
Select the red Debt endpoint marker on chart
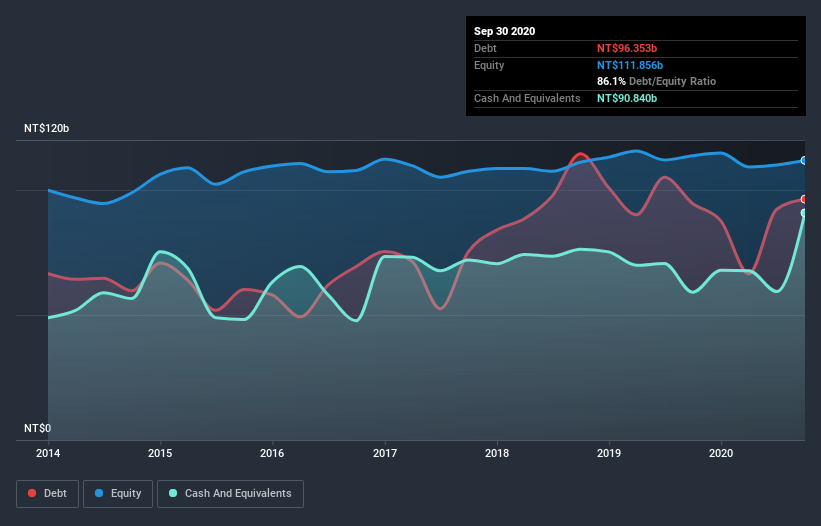804,199
